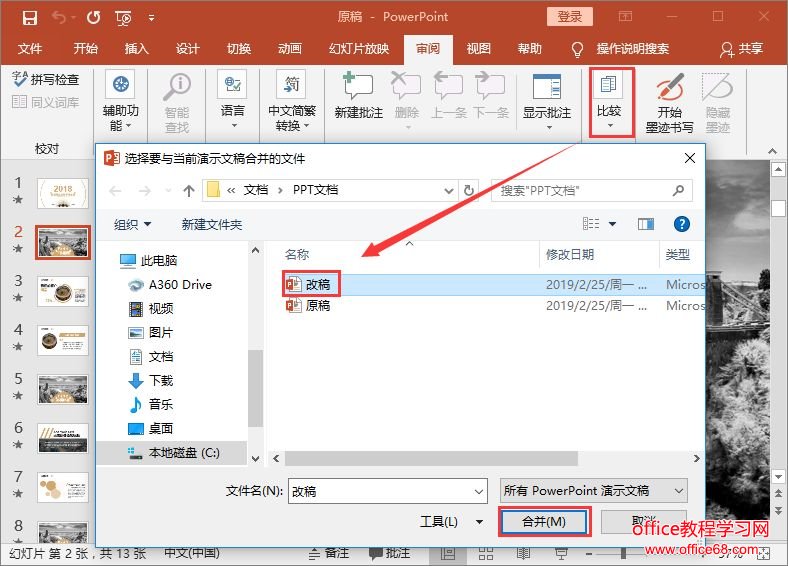Toggle 备注 notes in status bar
The height and width of the screenshot is (566, 788).
point(329,553)
